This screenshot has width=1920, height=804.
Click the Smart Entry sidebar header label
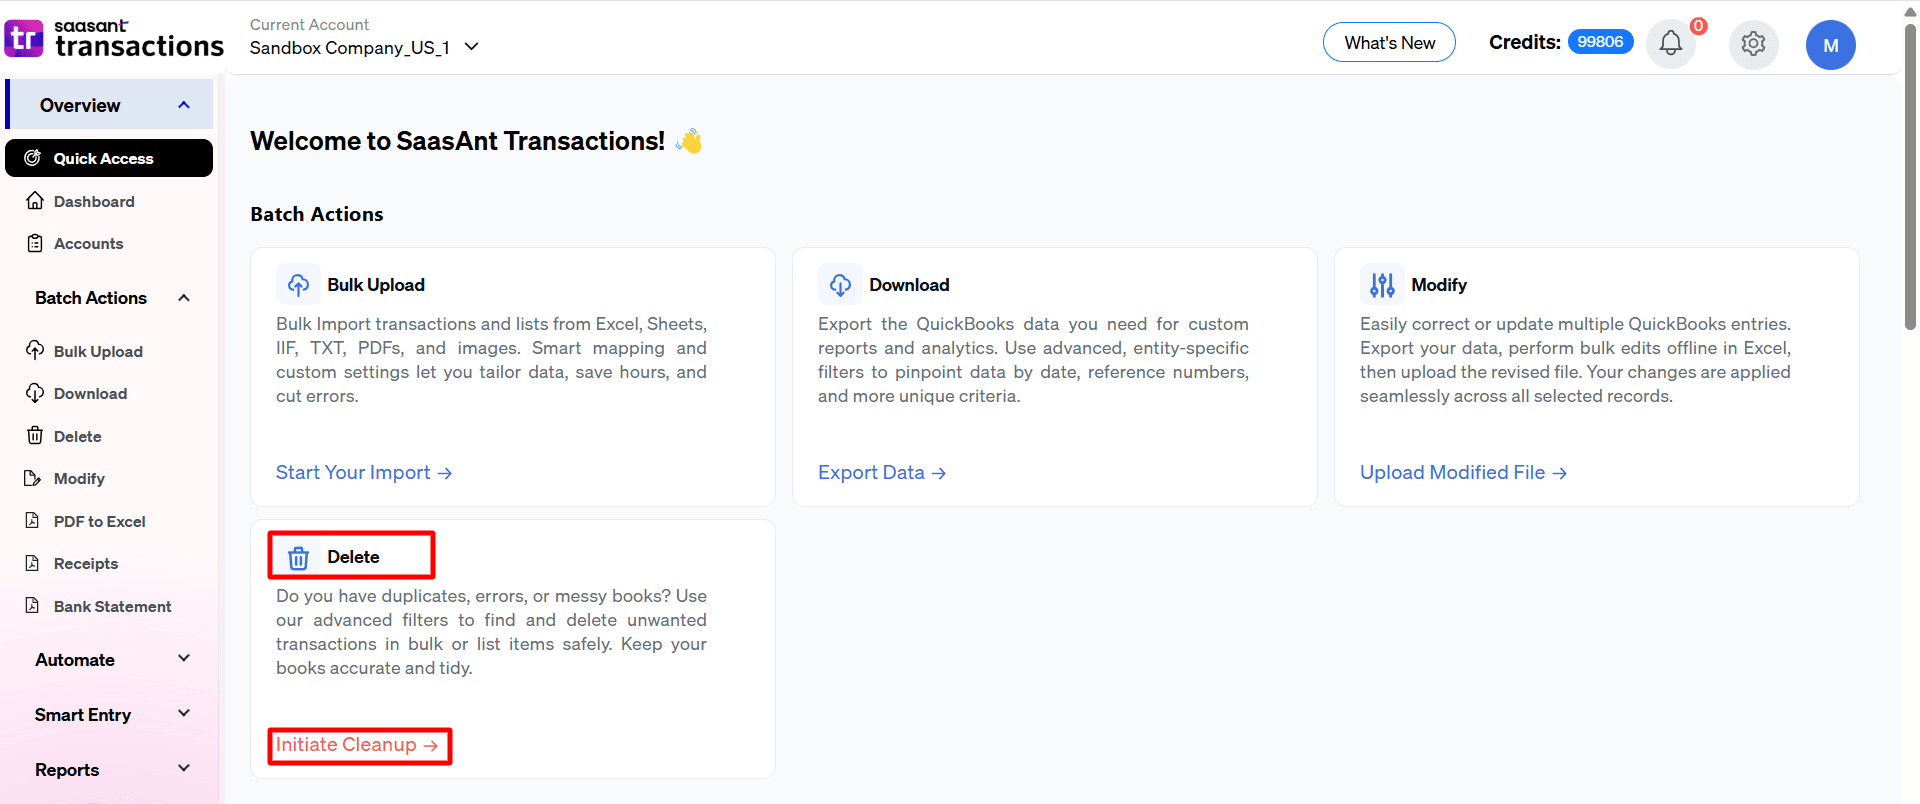(83, 715)
